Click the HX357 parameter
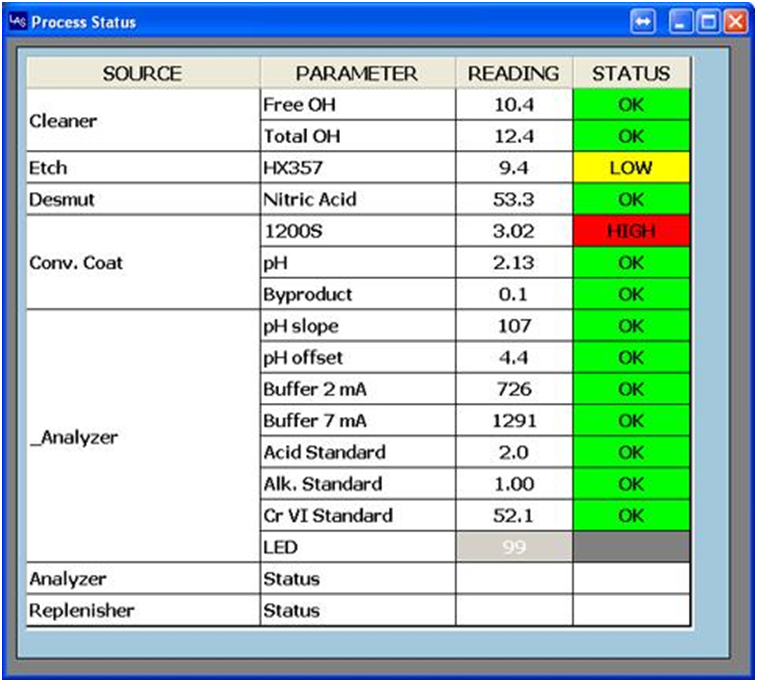757x682 pixels. tap(358, 167)
